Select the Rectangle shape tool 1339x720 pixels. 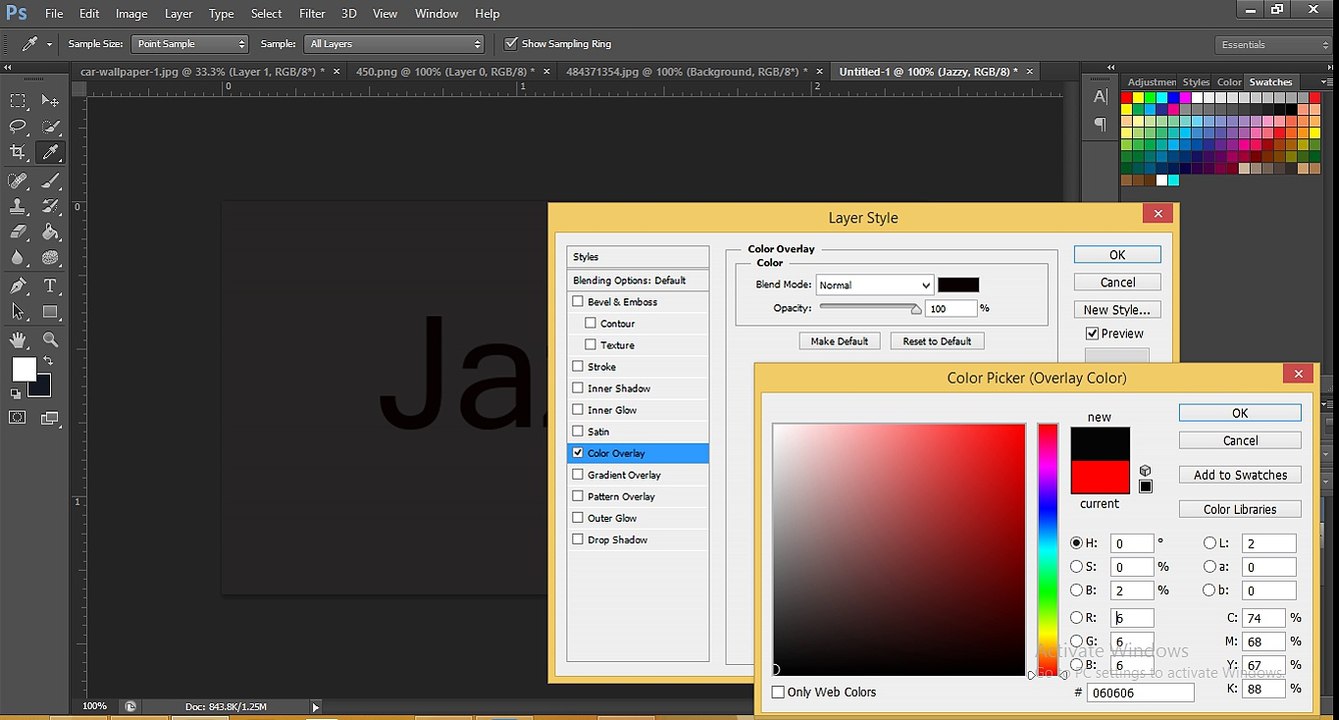coord(50,312)
